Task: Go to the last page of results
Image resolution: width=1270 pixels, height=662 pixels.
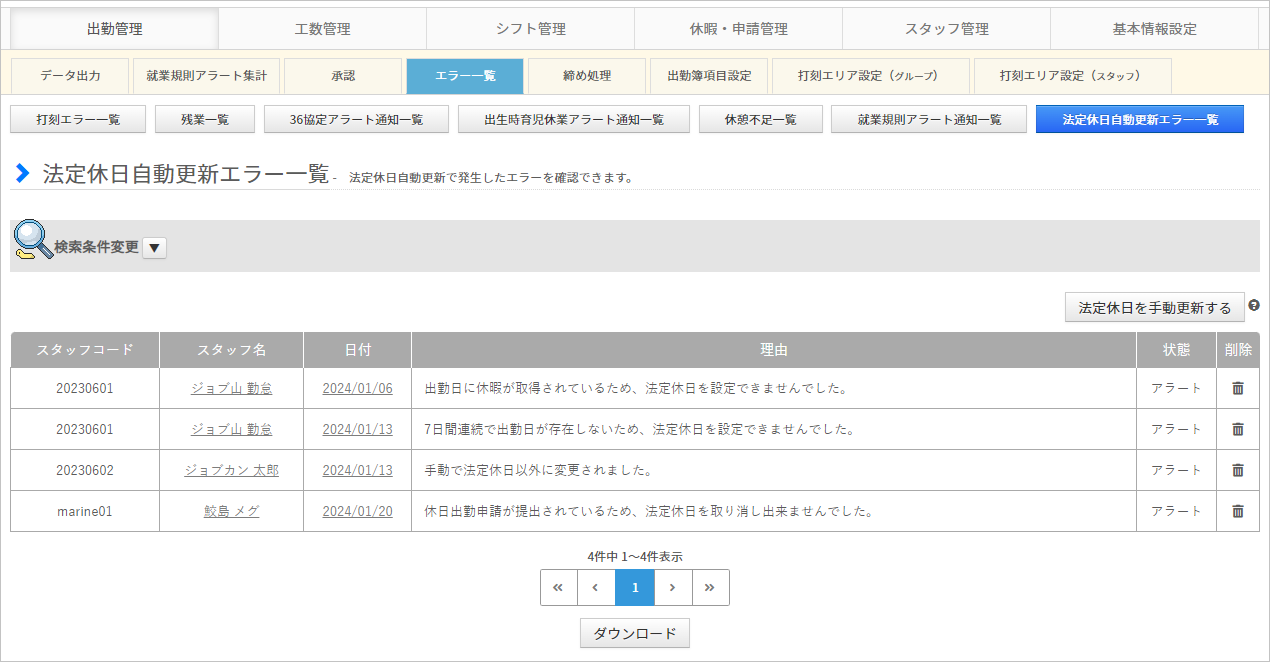Action: (710, 587)
